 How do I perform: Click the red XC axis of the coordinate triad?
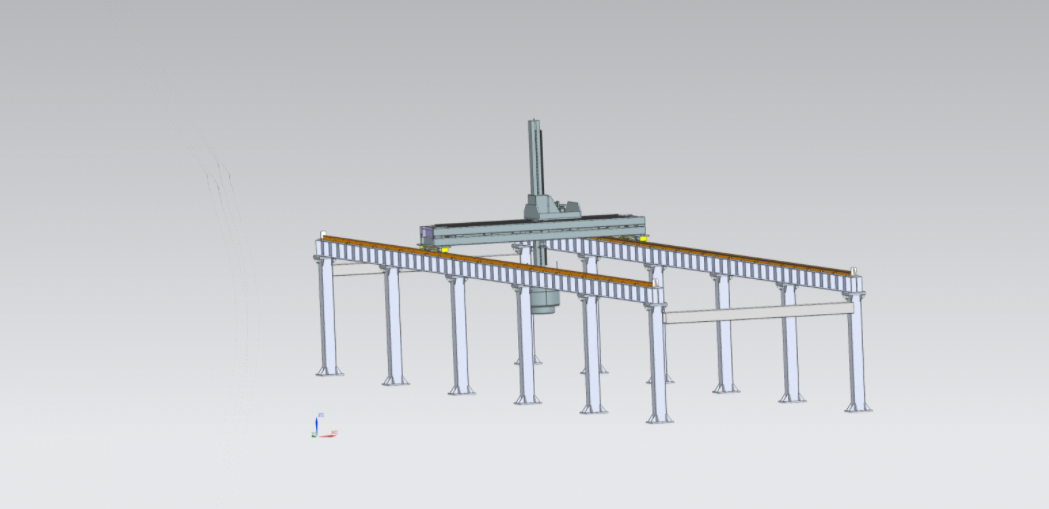point(327,435)
